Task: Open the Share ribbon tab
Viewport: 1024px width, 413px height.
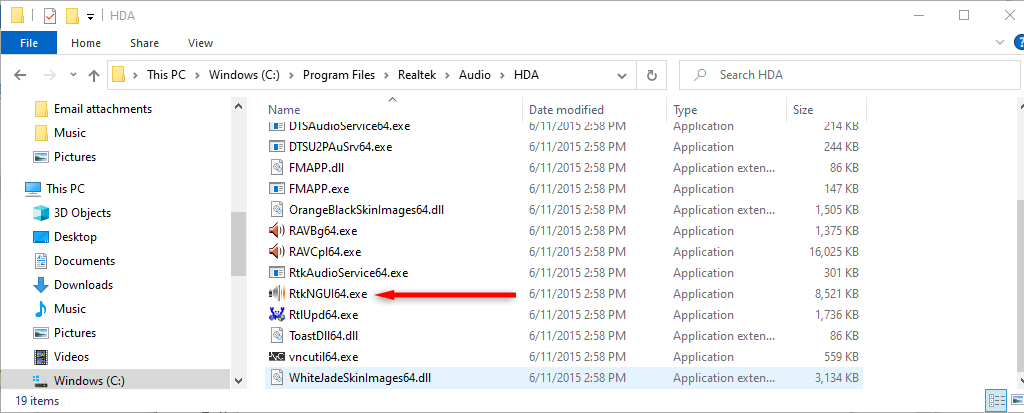Action: pyautogui.click(x=144, y=43)
